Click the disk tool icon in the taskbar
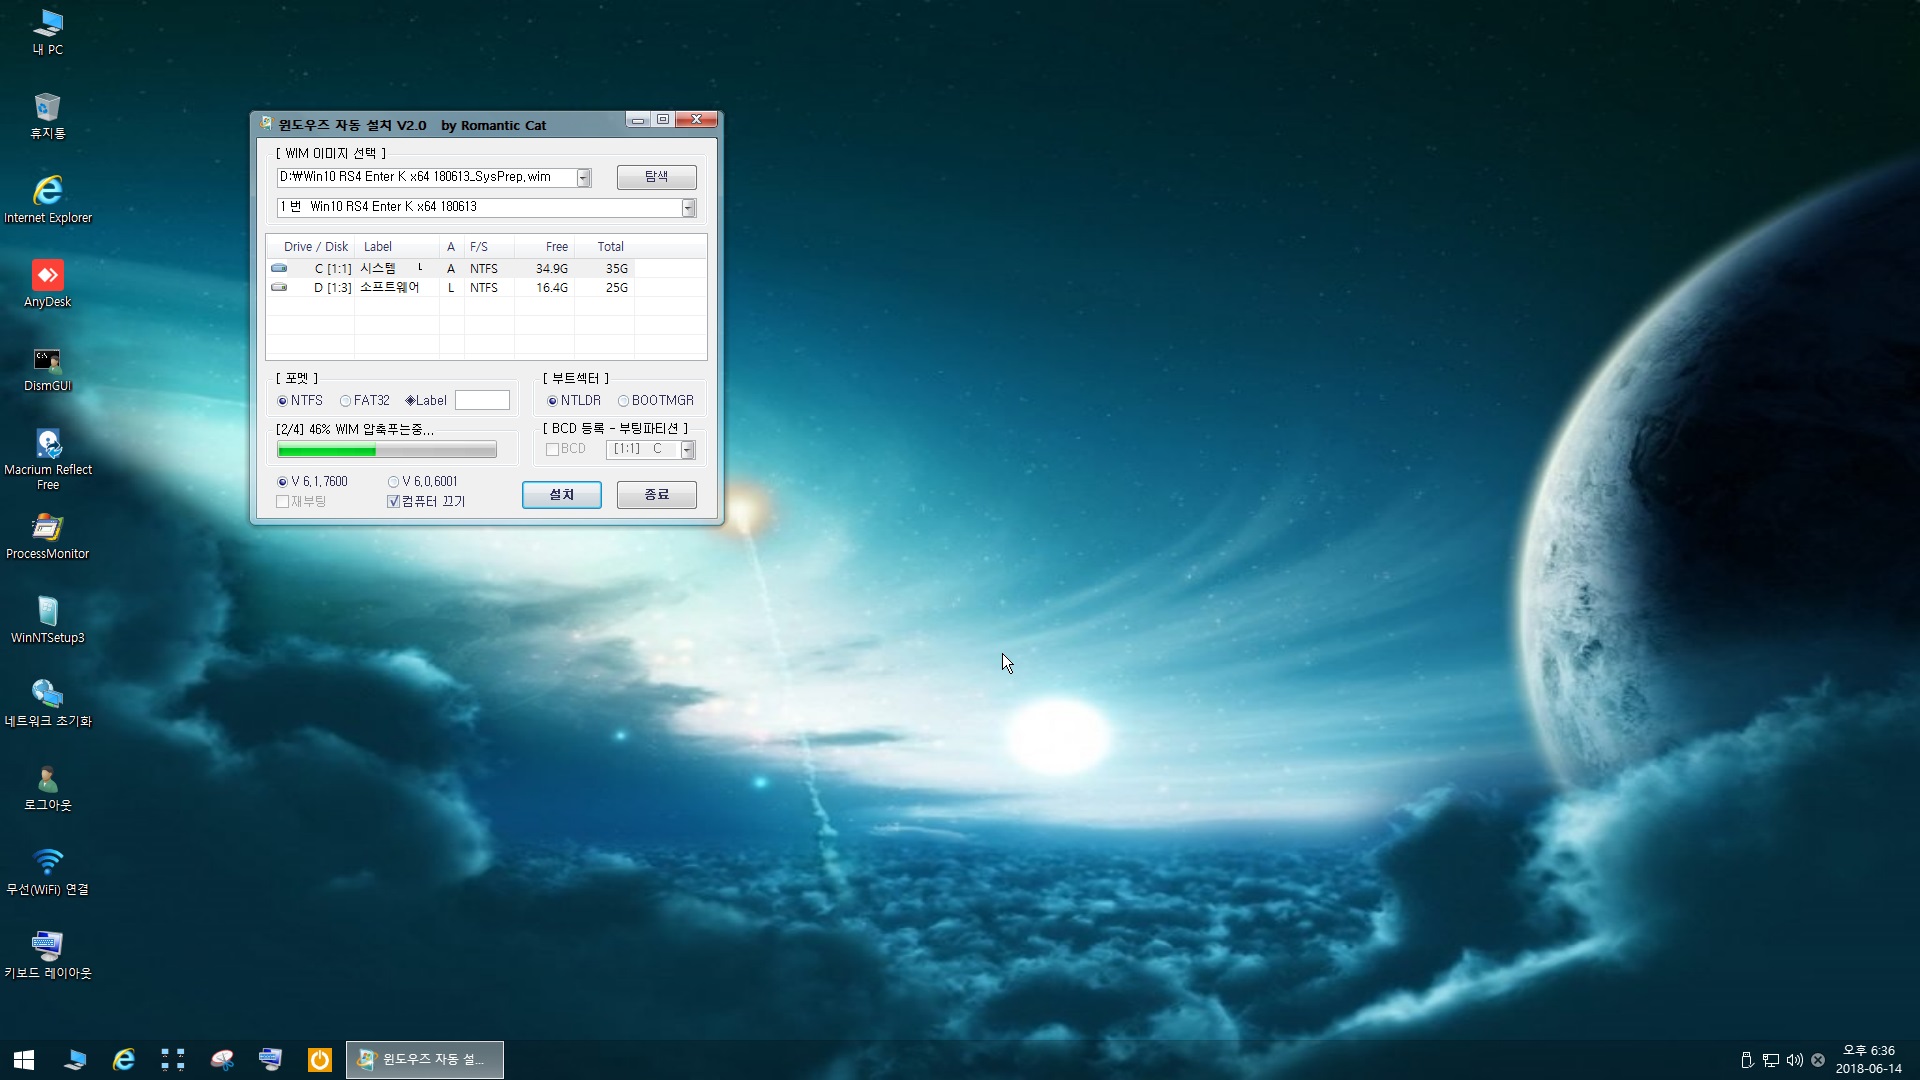 tap(222, 1059)
